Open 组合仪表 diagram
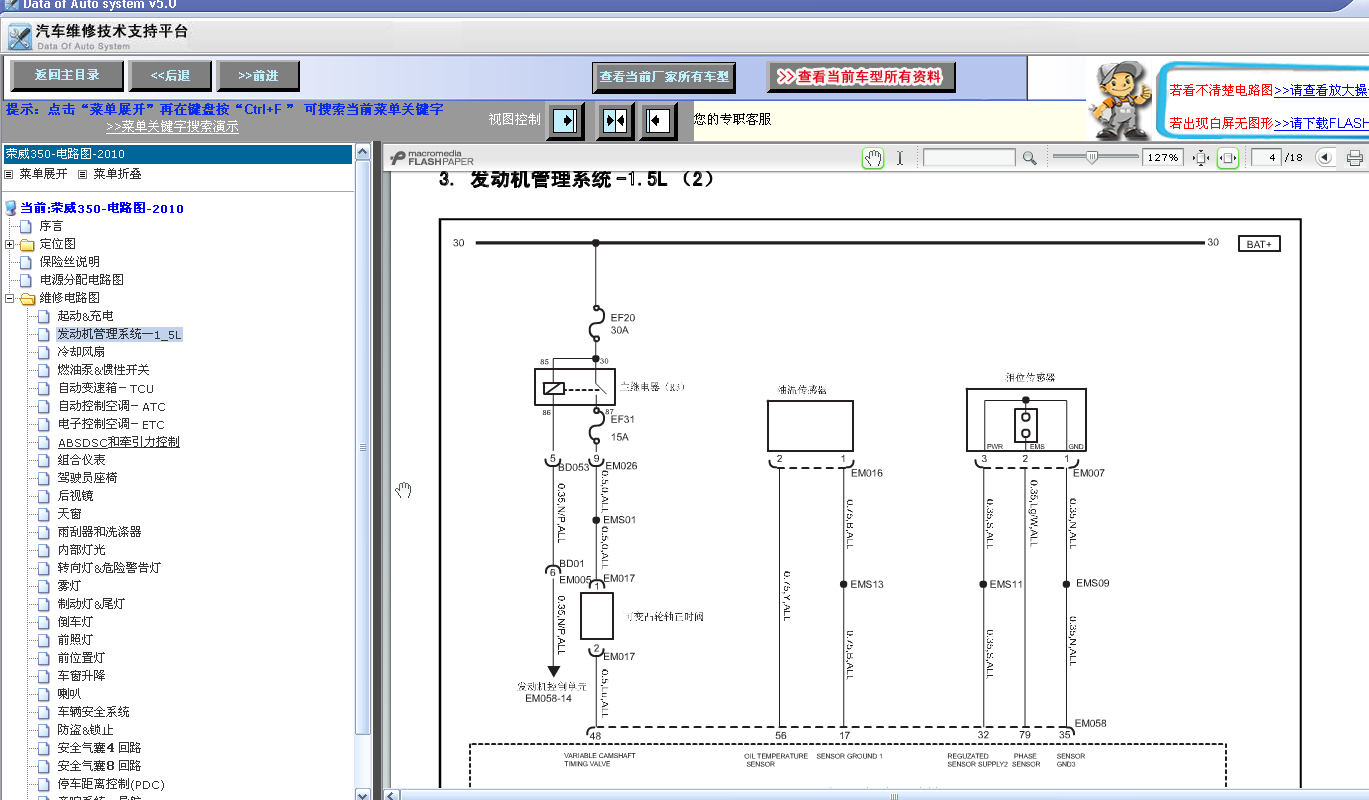This screenshot has height=800, width=1369. [x=81, y=460]
